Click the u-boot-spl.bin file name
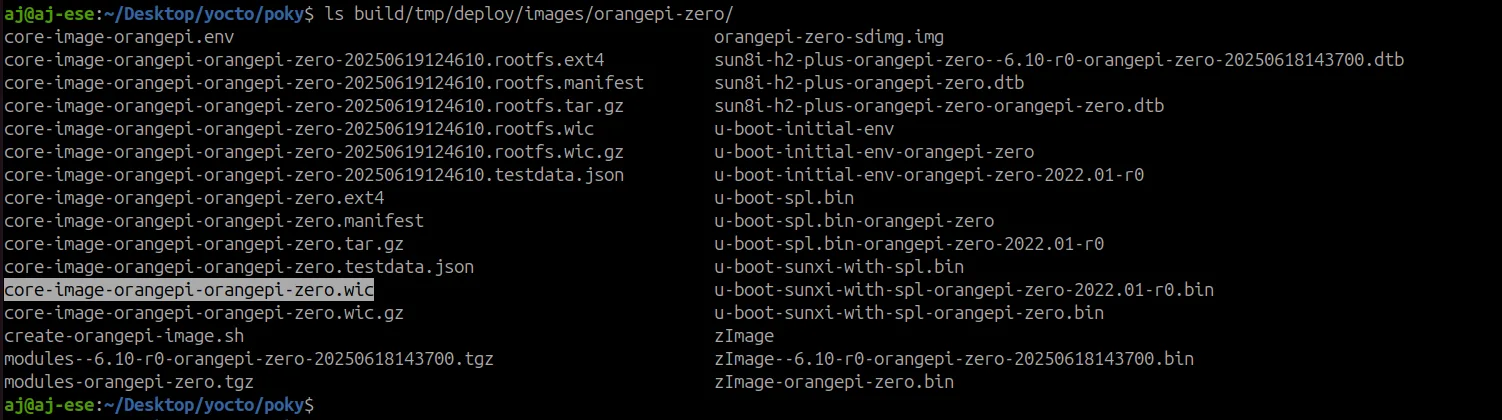1502x420 pixels. 784,198
